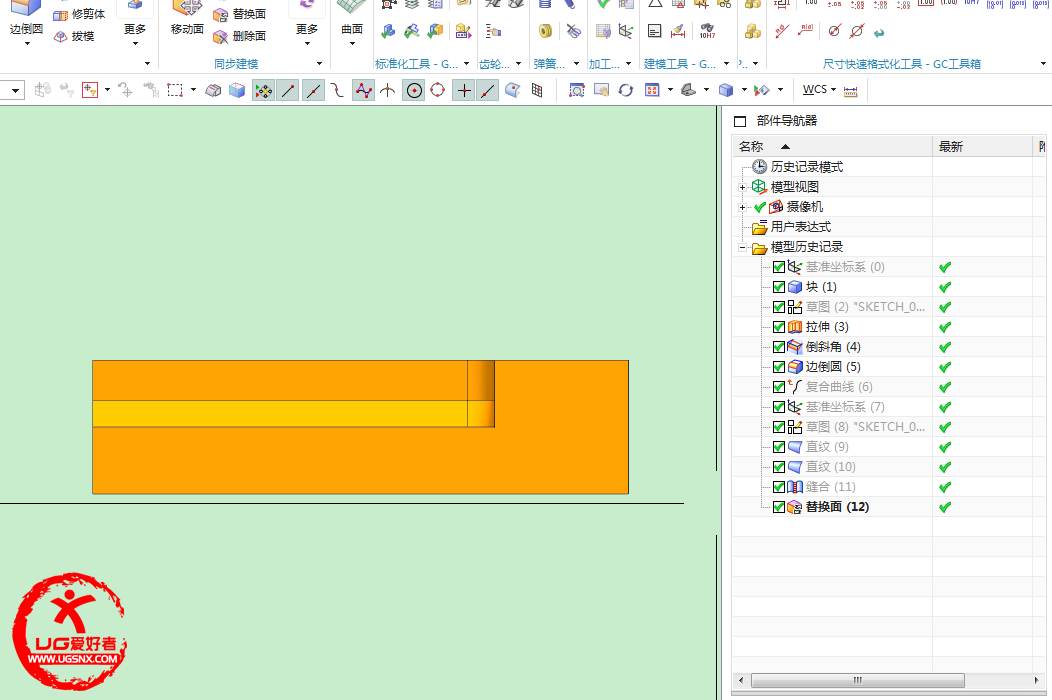Viewport: 1052px width, 700px height.
Task: Open the selection type combo box dropdown
Action: coord(15,90)
